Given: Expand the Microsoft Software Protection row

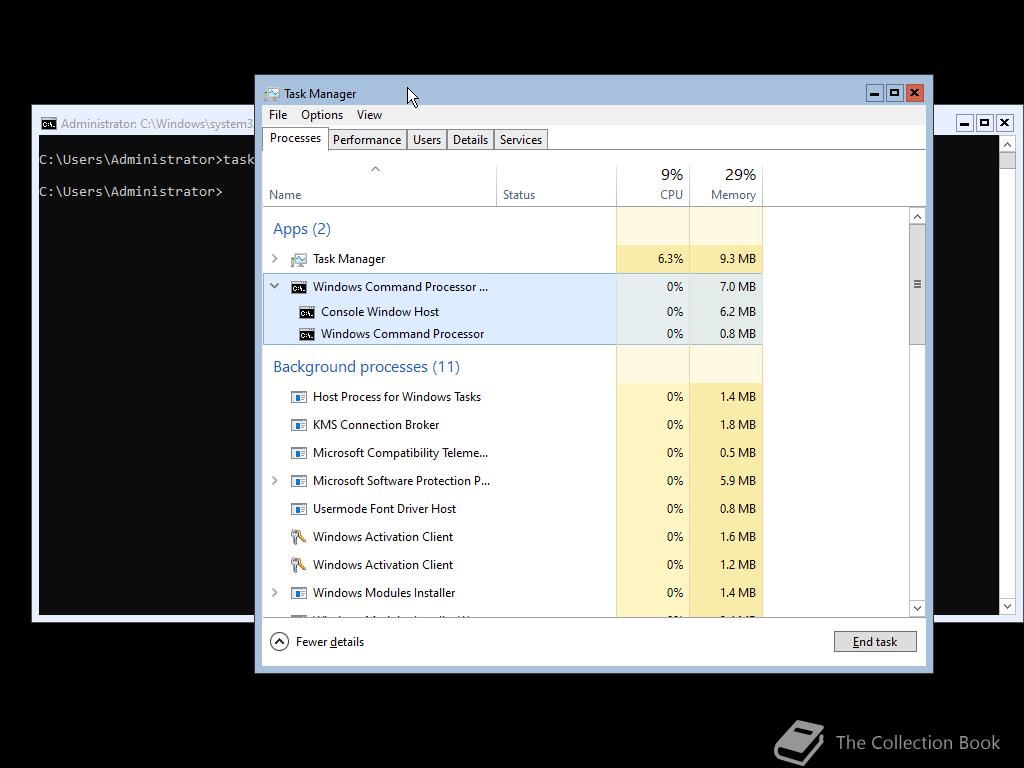Looking at the screenshot, I should pyautogui.click(x=275, y=481).
